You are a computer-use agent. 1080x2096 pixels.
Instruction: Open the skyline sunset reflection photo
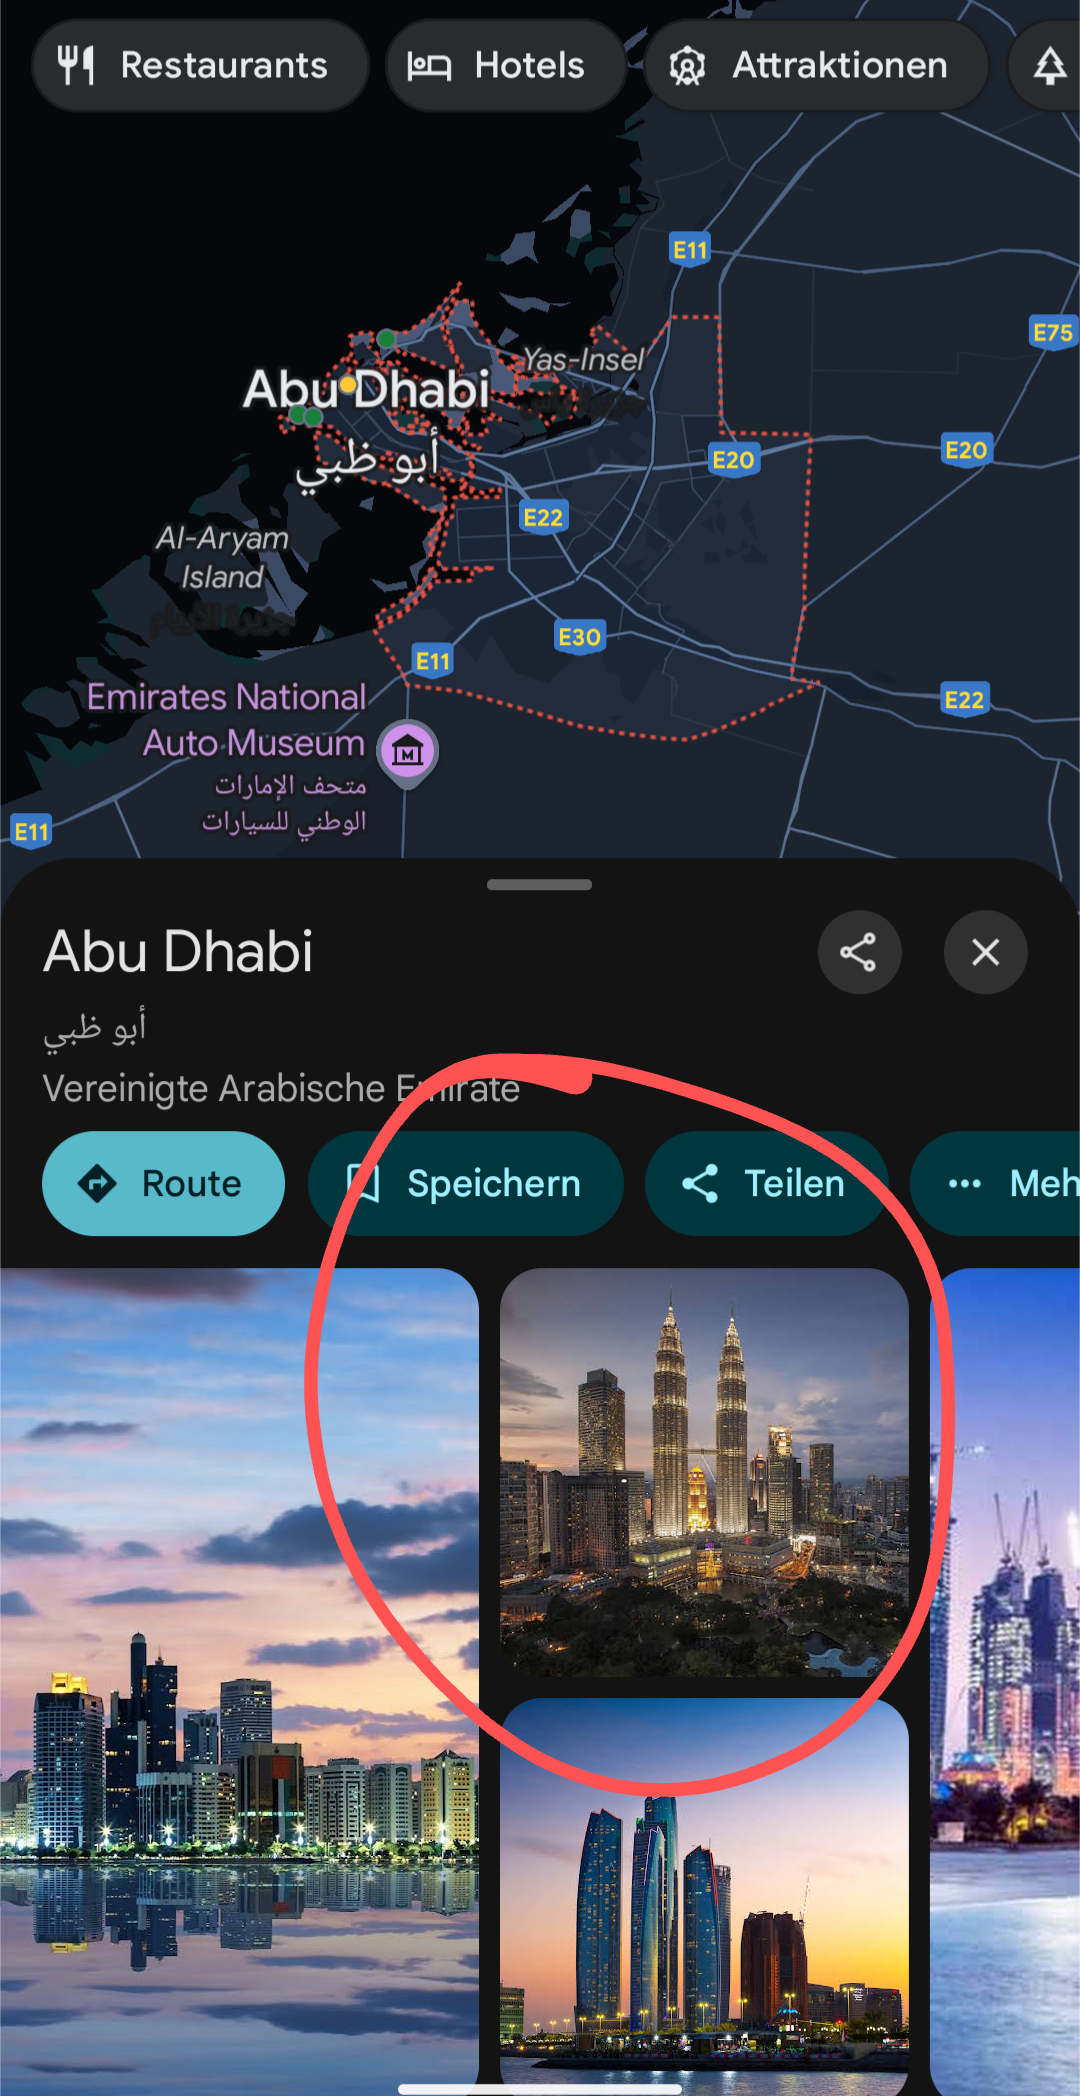[239, 1680]
